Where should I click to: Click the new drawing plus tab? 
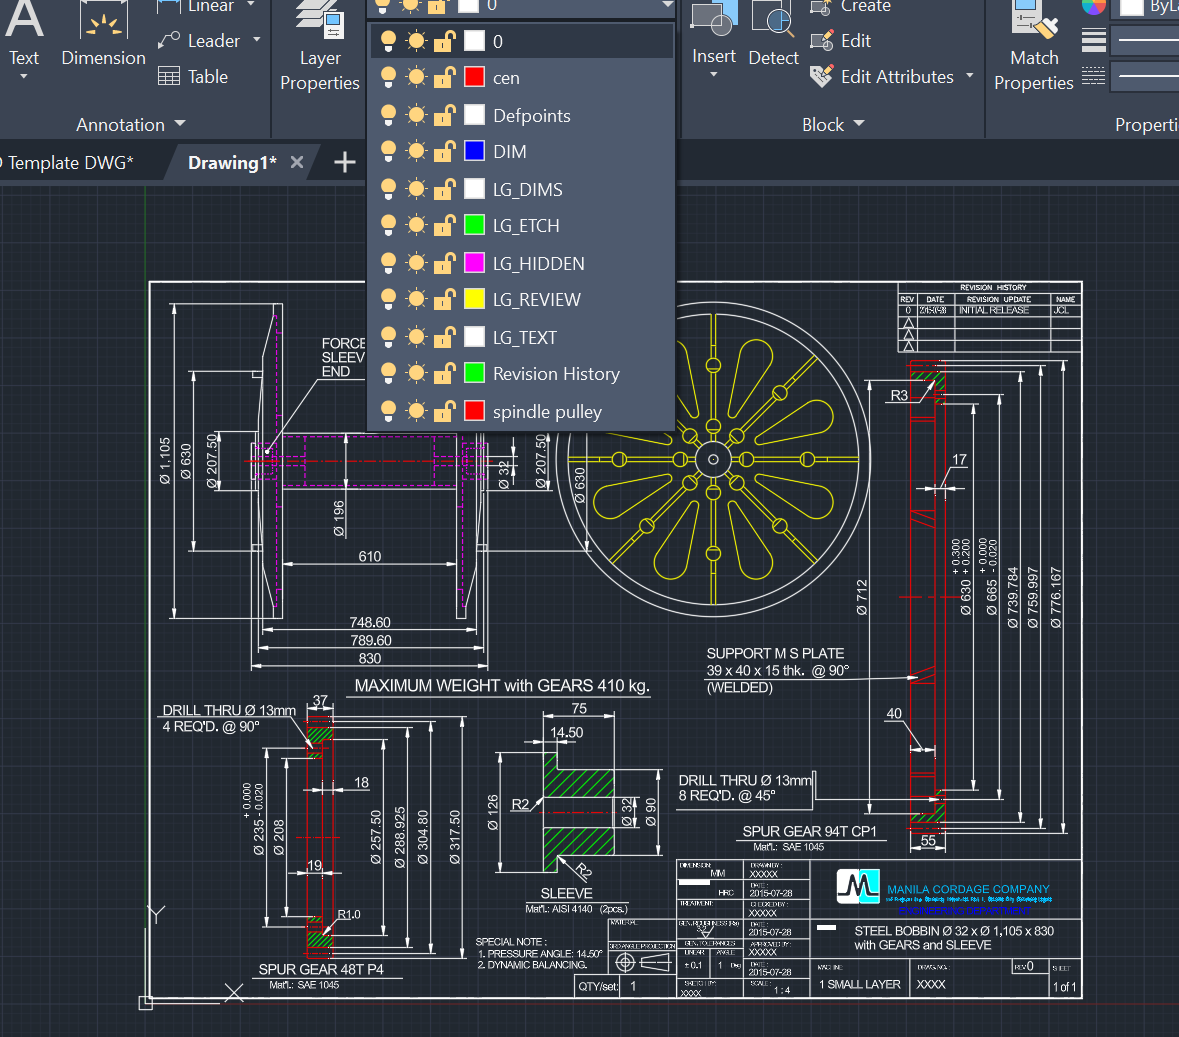(344, 162)
